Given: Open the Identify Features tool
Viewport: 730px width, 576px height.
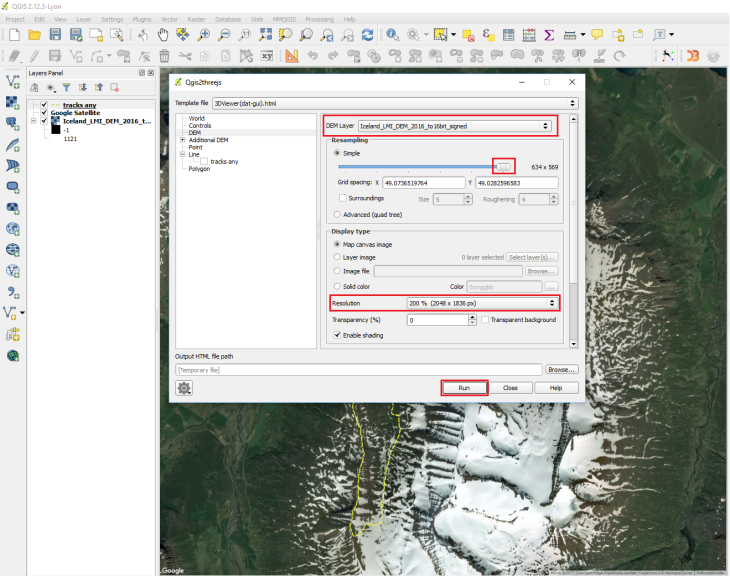Looking at the screenshot, I should 392,35.
